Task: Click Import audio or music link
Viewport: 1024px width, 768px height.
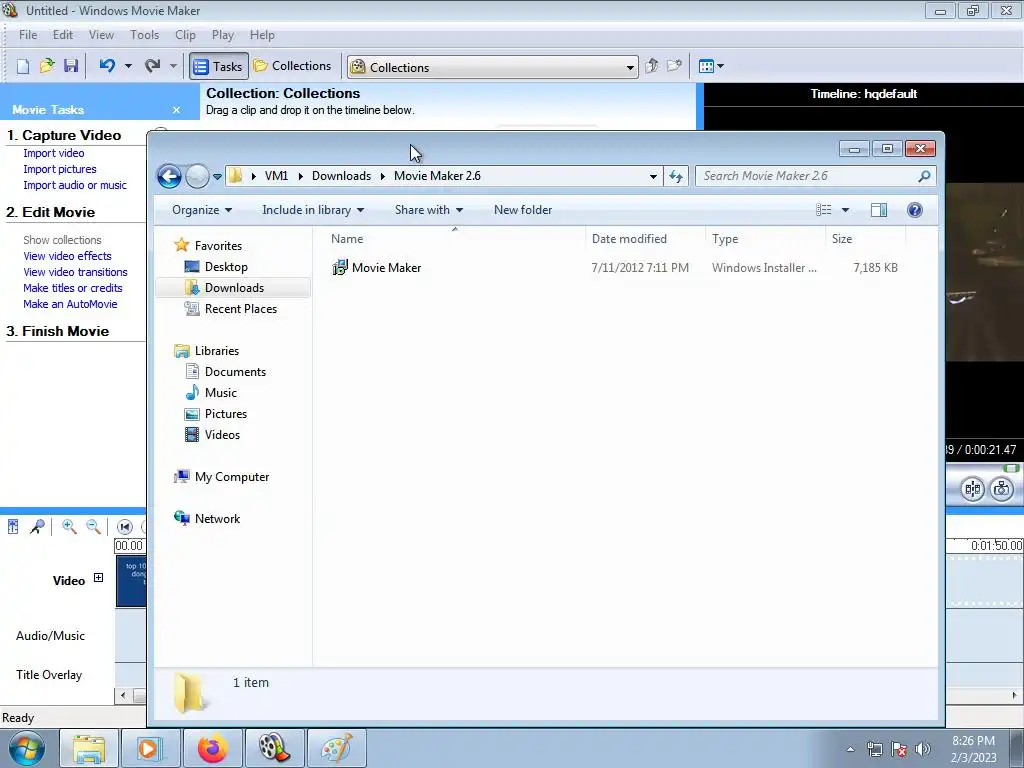Action: (x=75, y=185)
